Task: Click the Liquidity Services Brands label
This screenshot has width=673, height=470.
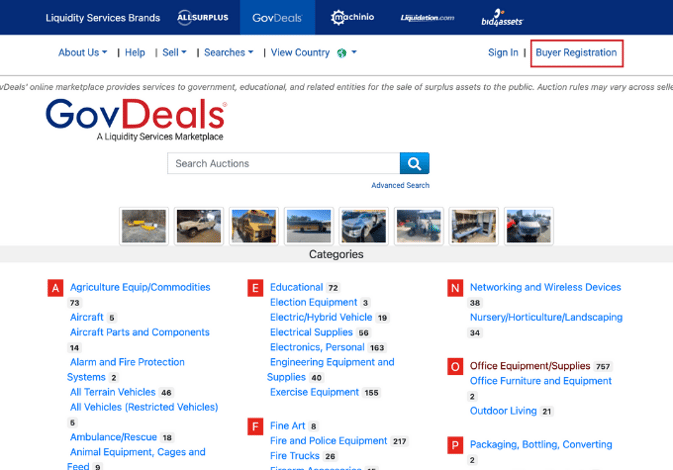Action: [103, 18]
